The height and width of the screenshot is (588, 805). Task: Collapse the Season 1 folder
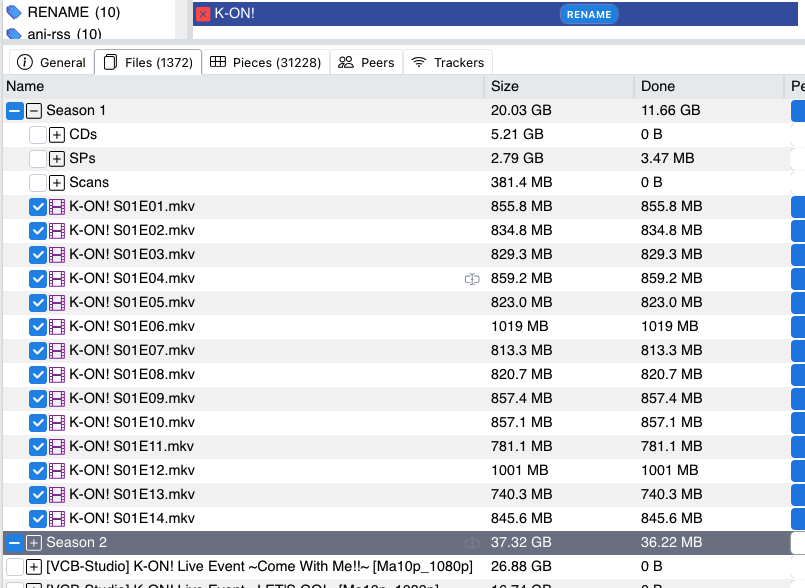pos(34,110)
